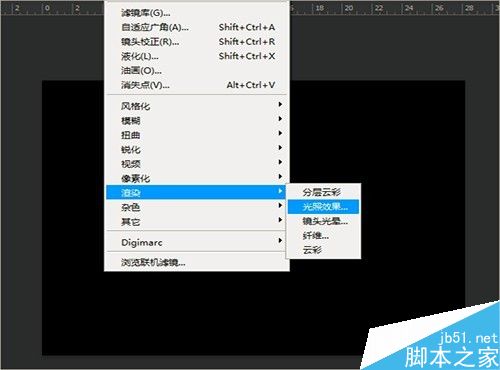The image size is (500, 370).
Task: Expand the 其它 submenu
Action: click(197, 221)
